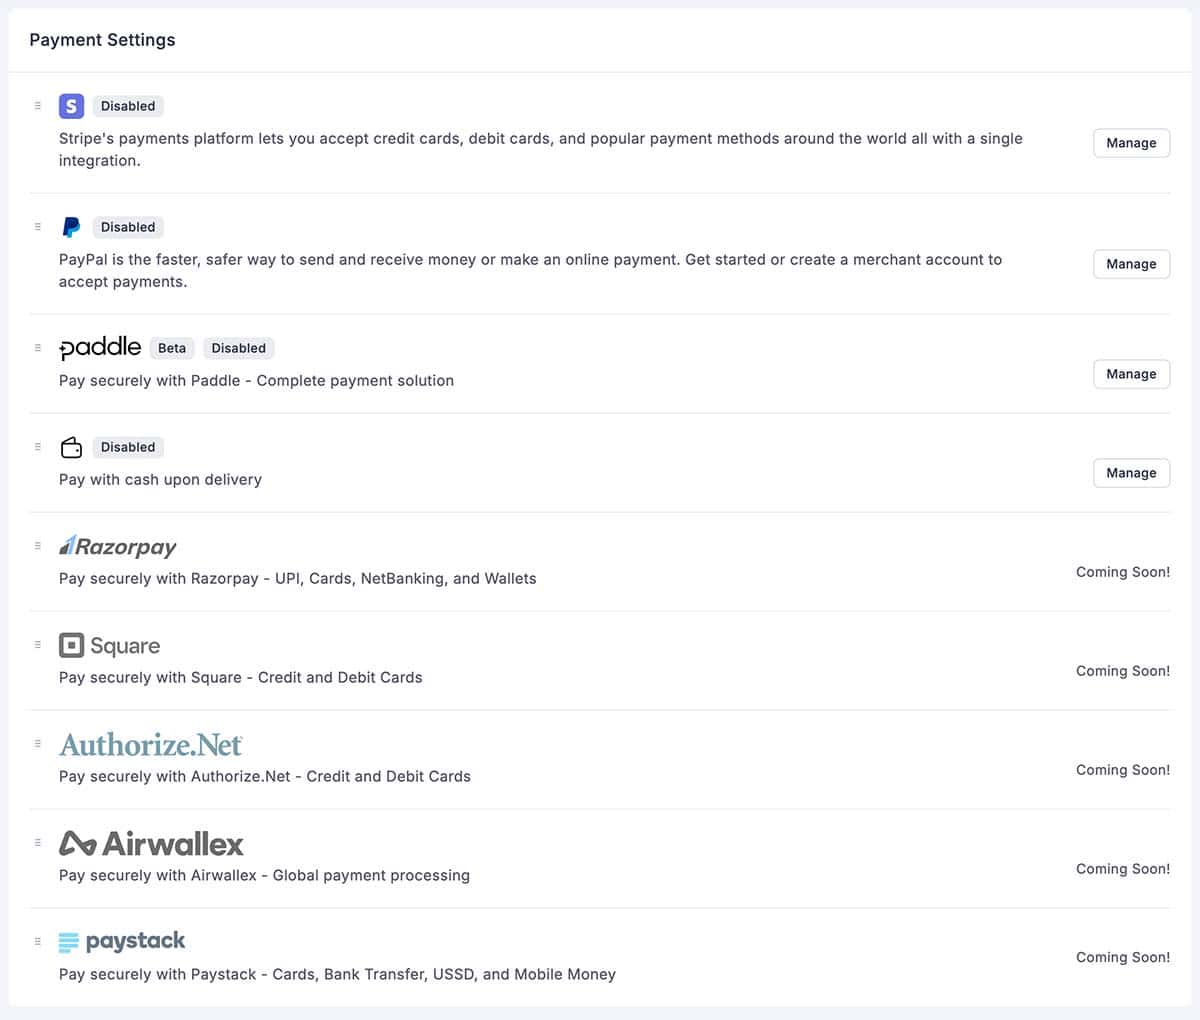Image resolution: width=1200 pixels, height=1020 pixels.
Task: Toggle the Disabled badge for cash on delivery
Action: [128, 447]
